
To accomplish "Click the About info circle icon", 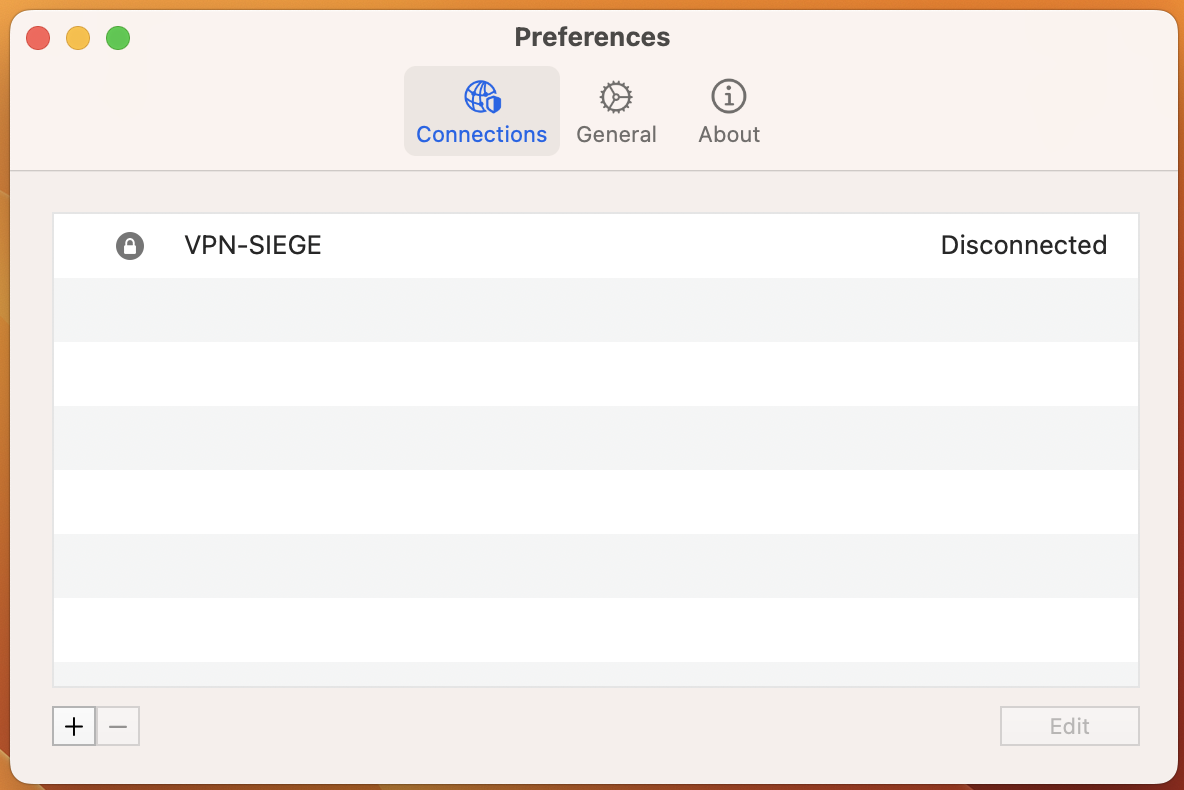I will [x=729, y=97].
